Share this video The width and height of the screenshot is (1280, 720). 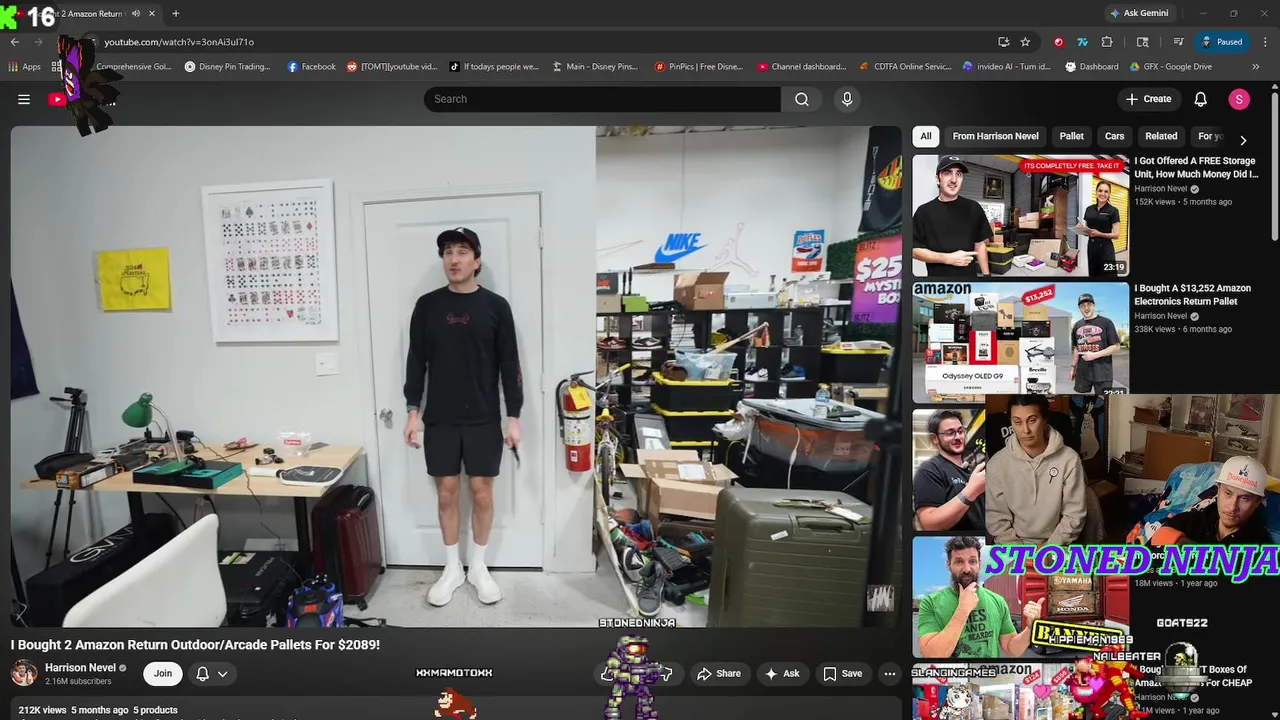tap(719, 674)
